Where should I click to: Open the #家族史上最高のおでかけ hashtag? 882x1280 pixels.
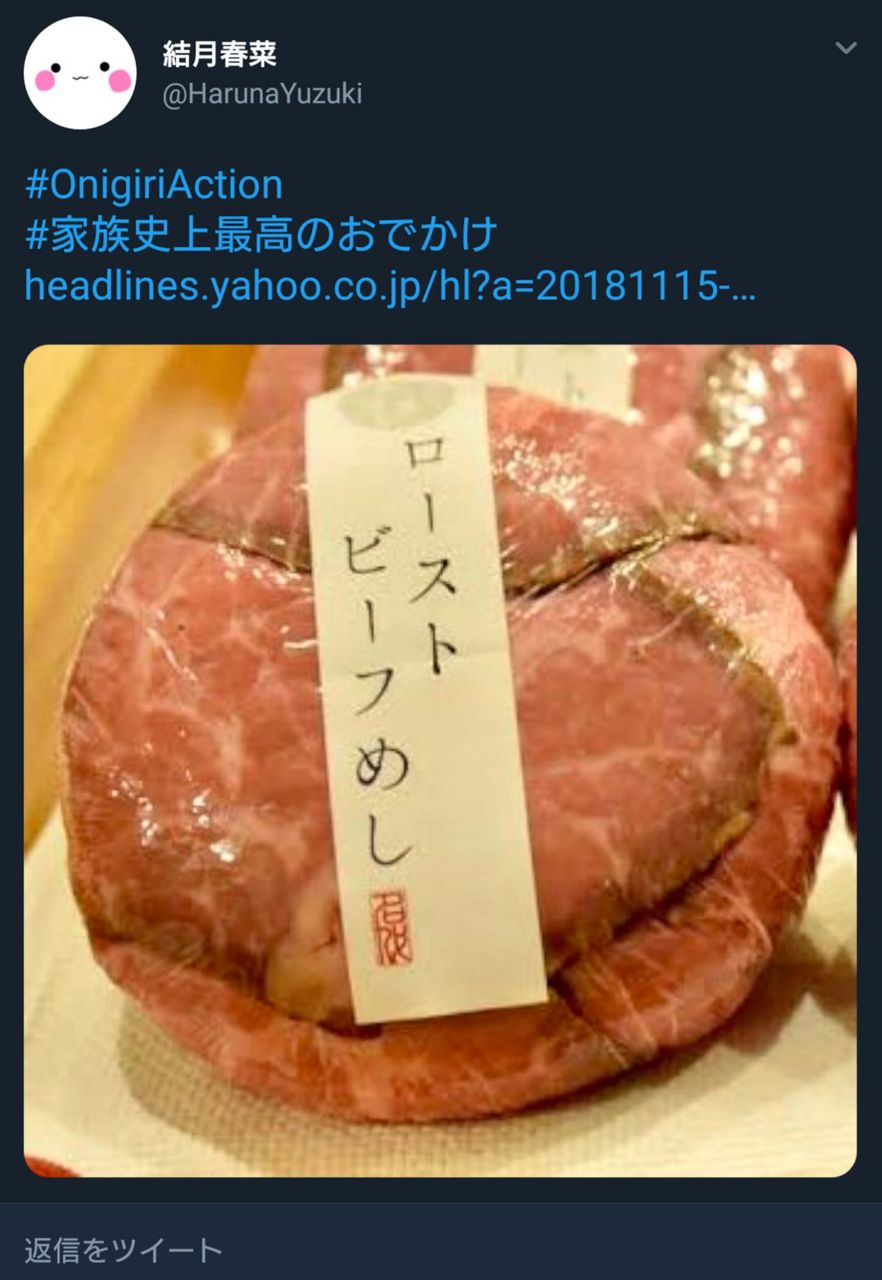click(261, 237)
